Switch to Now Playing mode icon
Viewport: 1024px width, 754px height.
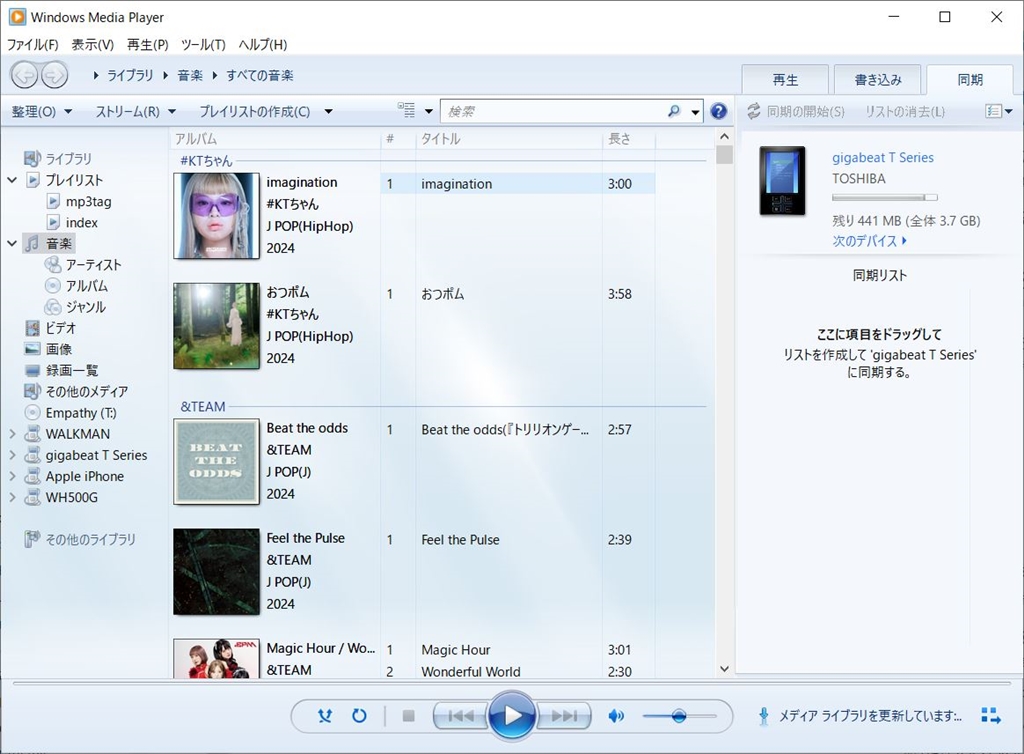tap(991, 715)
